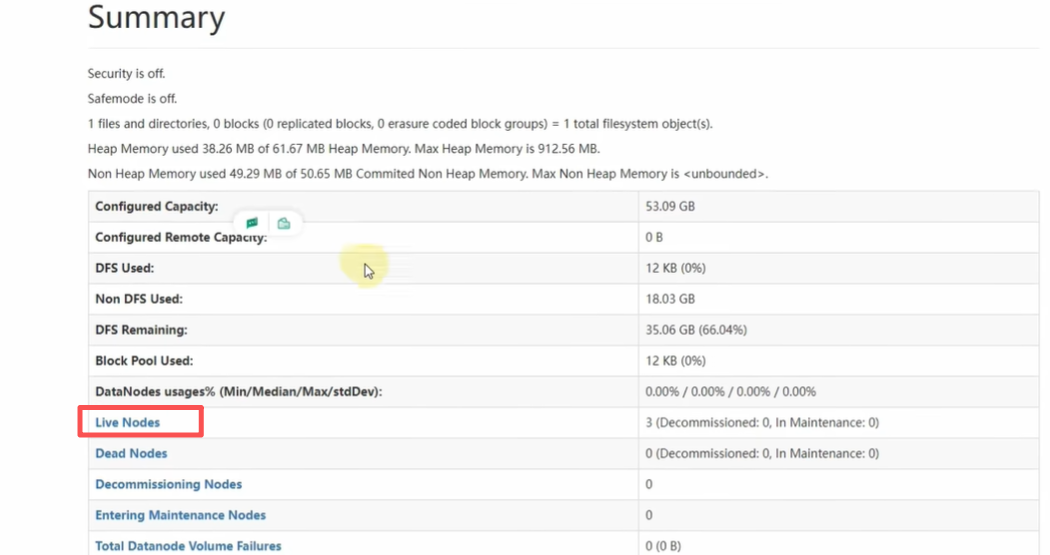Screen dimensions: 1050x555
Task: Select the 0 B remote capacity value
Action: pyautogui.click(x=654, y=237)
